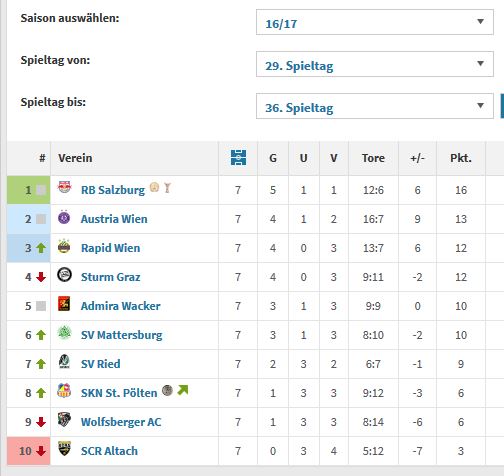Open the Saison auswählen 16/17 dropdown
Screen dimensions: 504x476
point(375,22)
